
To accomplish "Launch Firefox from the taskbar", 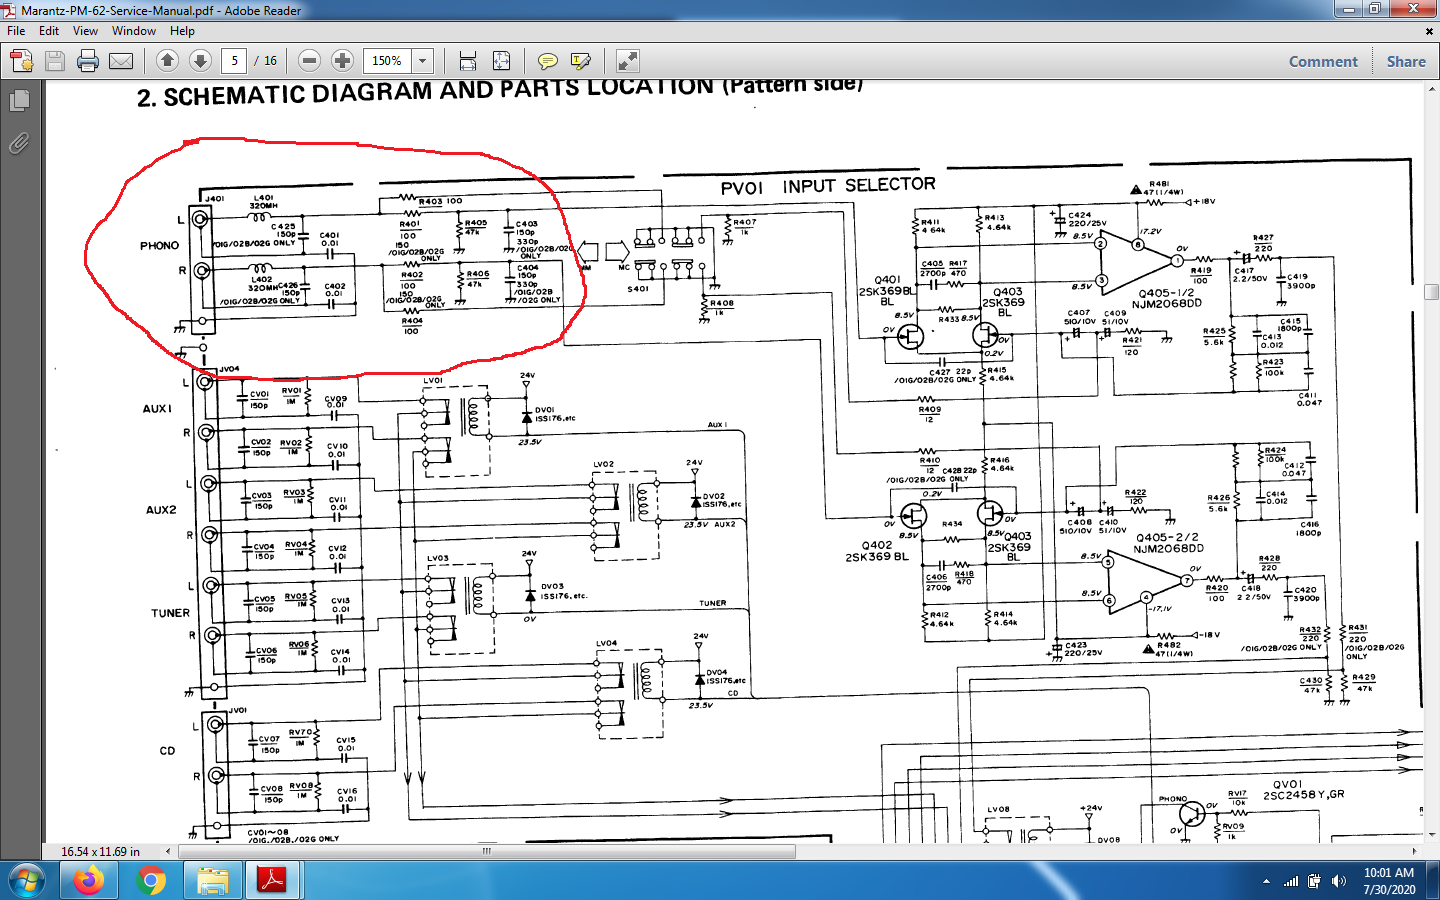I will [88, 881].
